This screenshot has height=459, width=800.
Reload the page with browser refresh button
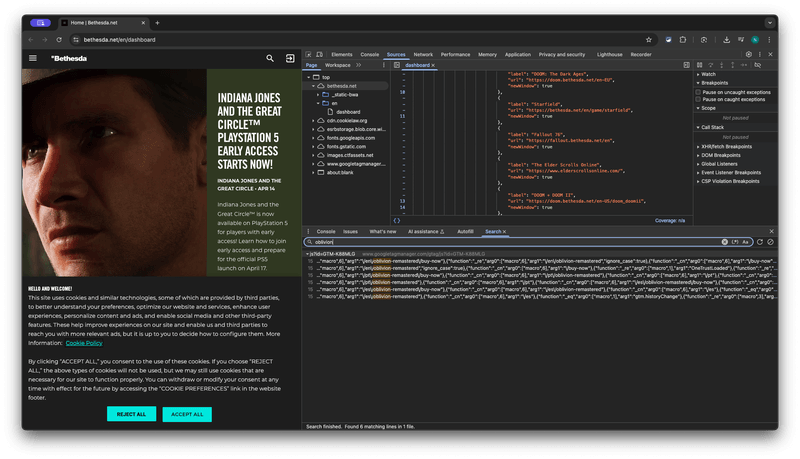tap(59, 39)
